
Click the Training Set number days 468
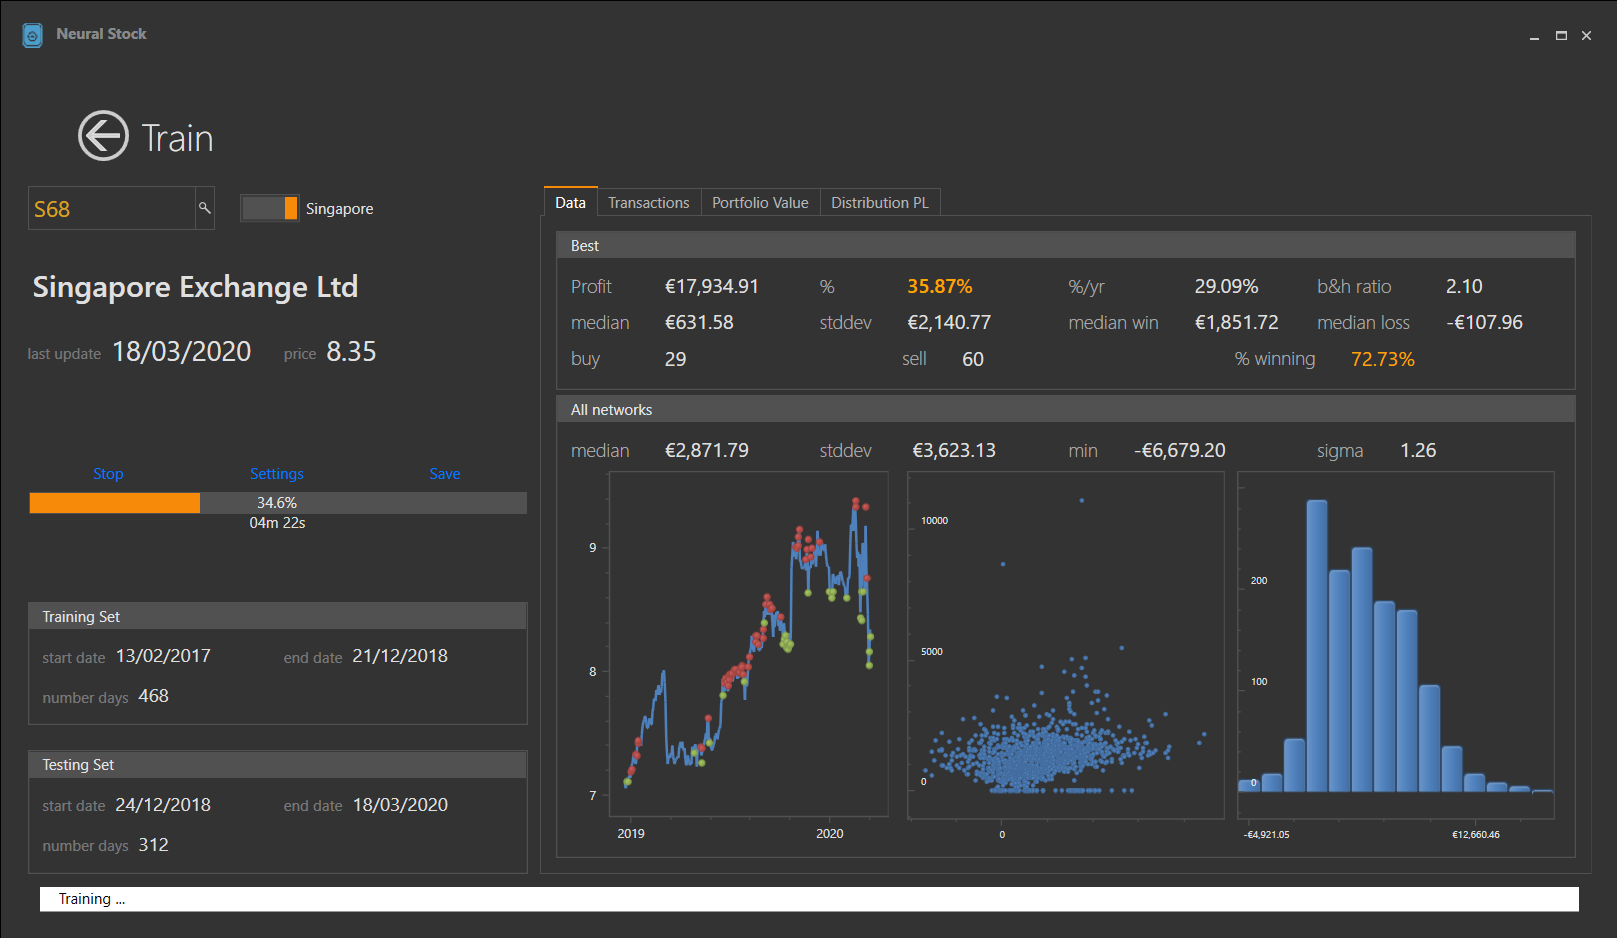pos(153,696)
